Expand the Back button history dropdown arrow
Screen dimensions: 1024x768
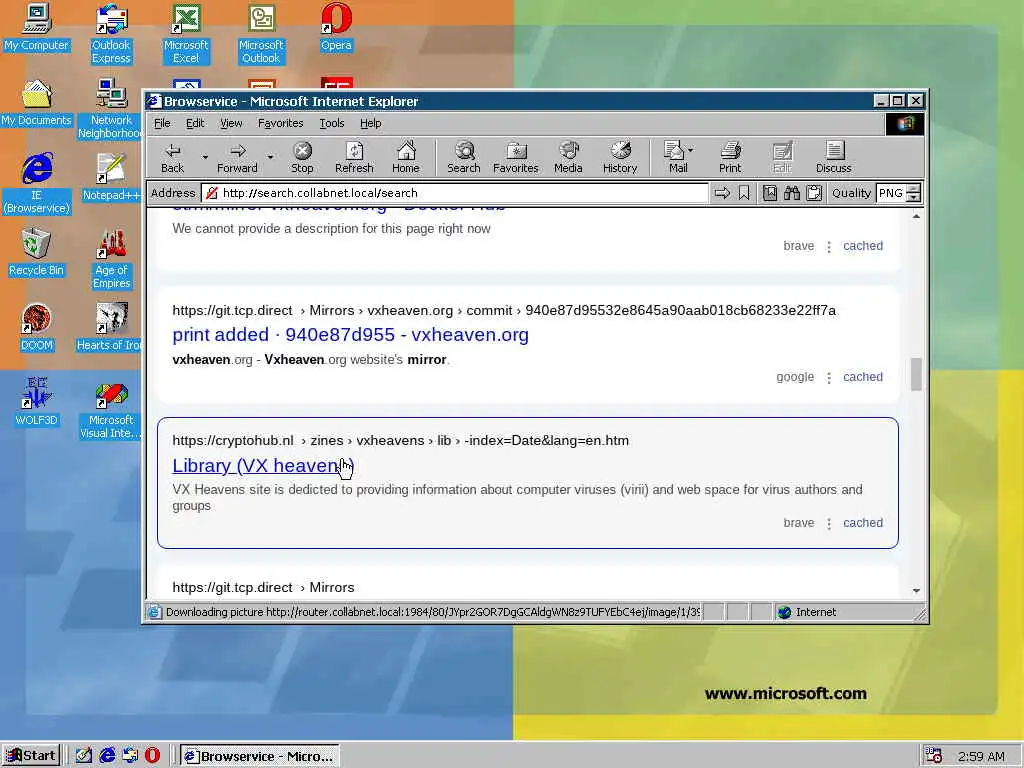coord(205,157)
